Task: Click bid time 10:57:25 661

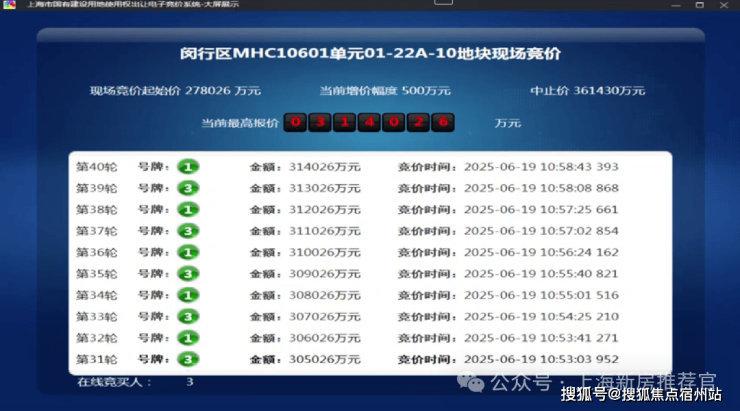Action: (x=580, y=210)
